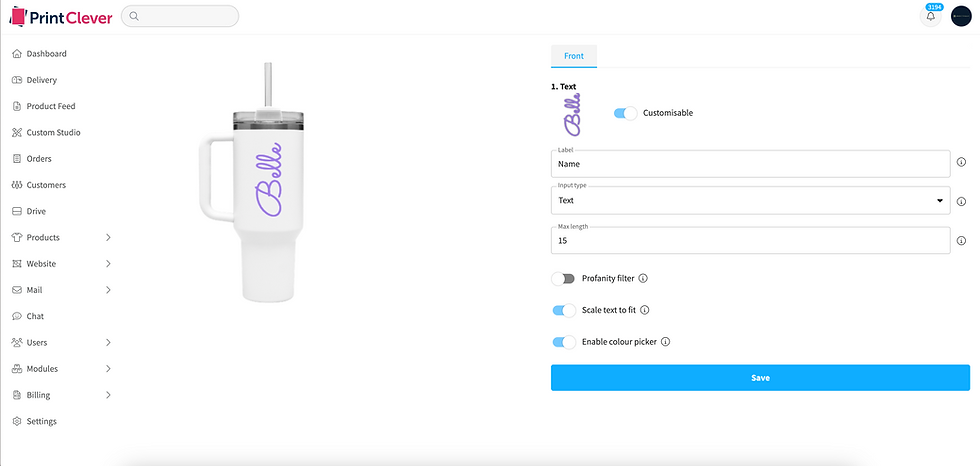Click the Mail envelope icon
Image resolution: width=980 pixels, height=466 pixels.
tap(17, 290)
